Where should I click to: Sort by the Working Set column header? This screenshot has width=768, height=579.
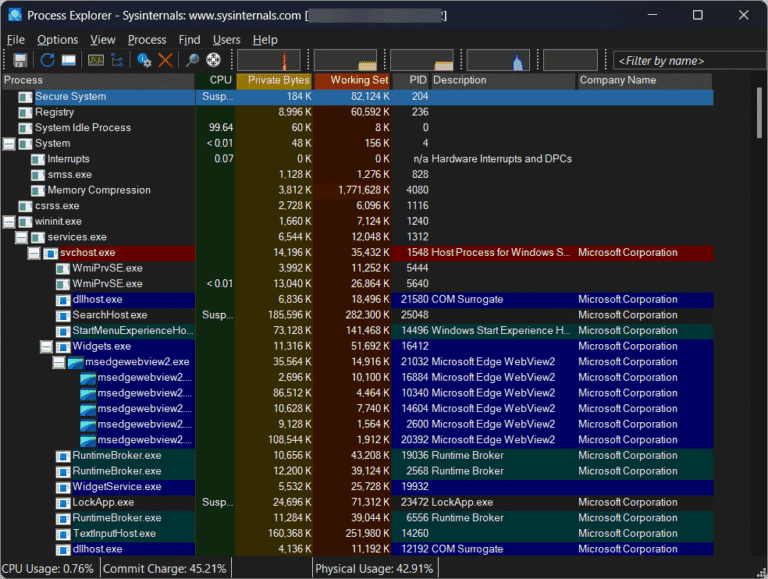(352, 80)
